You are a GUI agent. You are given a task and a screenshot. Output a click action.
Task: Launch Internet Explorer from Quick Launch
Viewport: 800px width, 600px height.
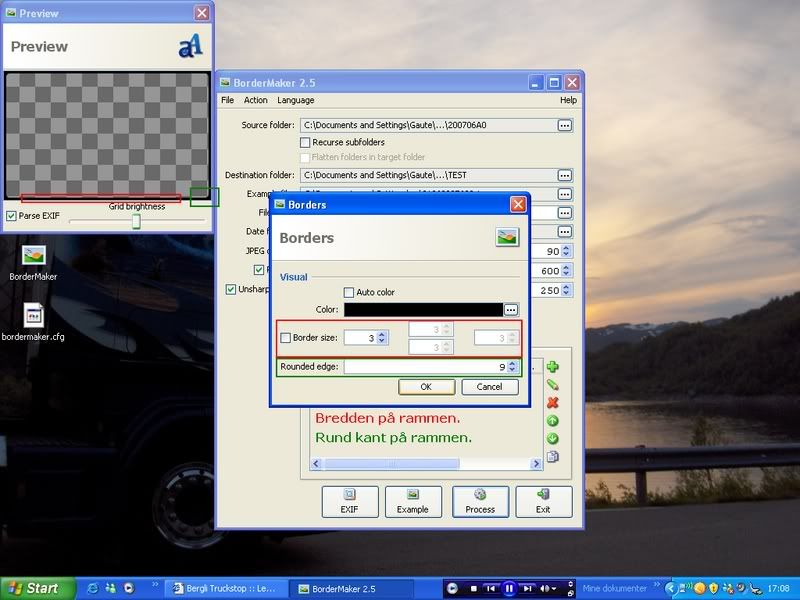point(93,588)
